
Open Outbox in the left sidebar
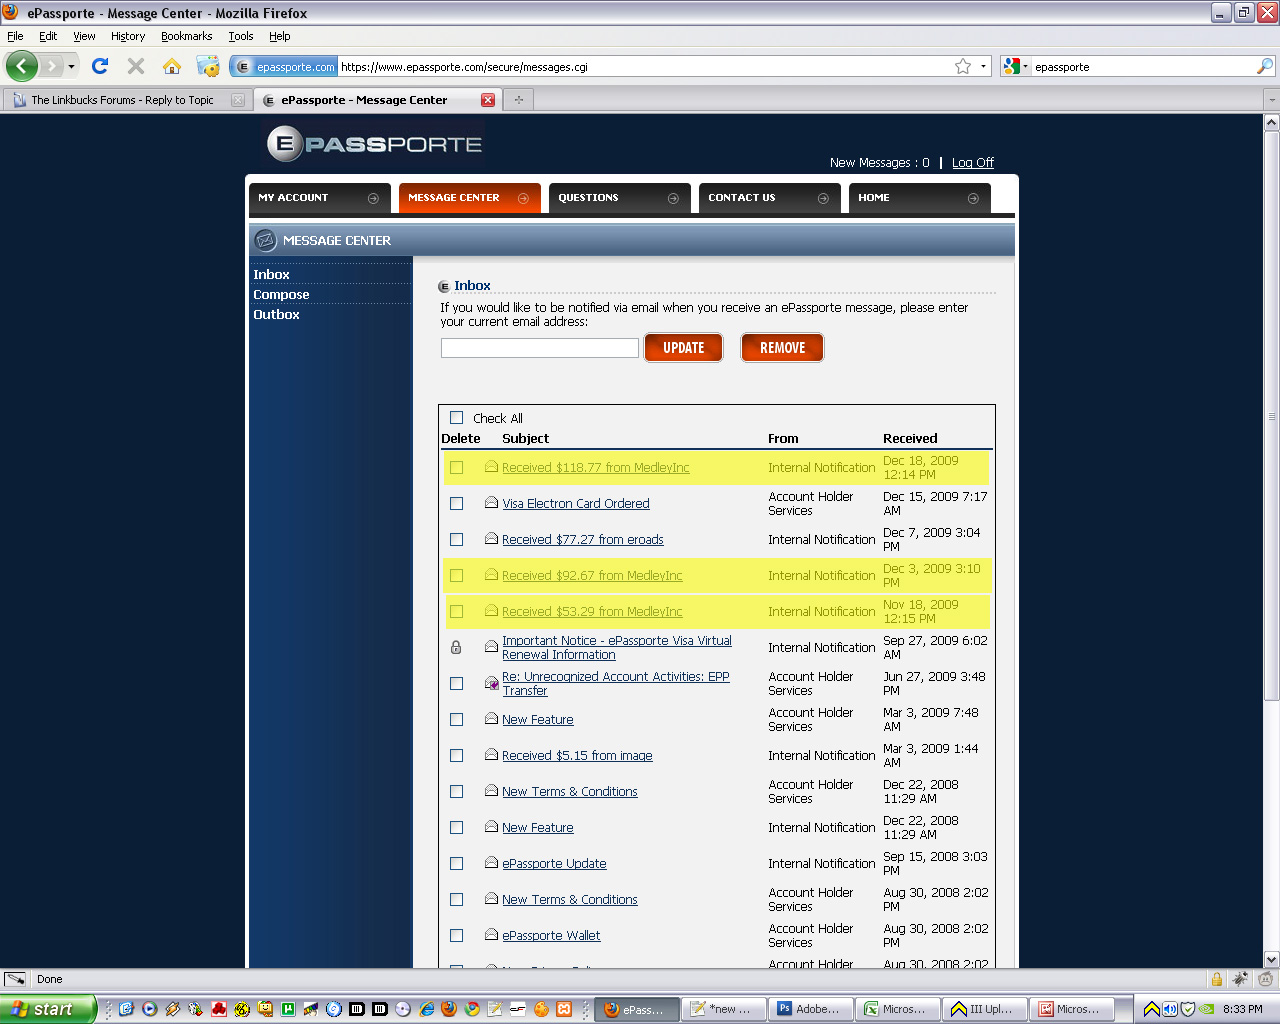click(x=276, y=314)
